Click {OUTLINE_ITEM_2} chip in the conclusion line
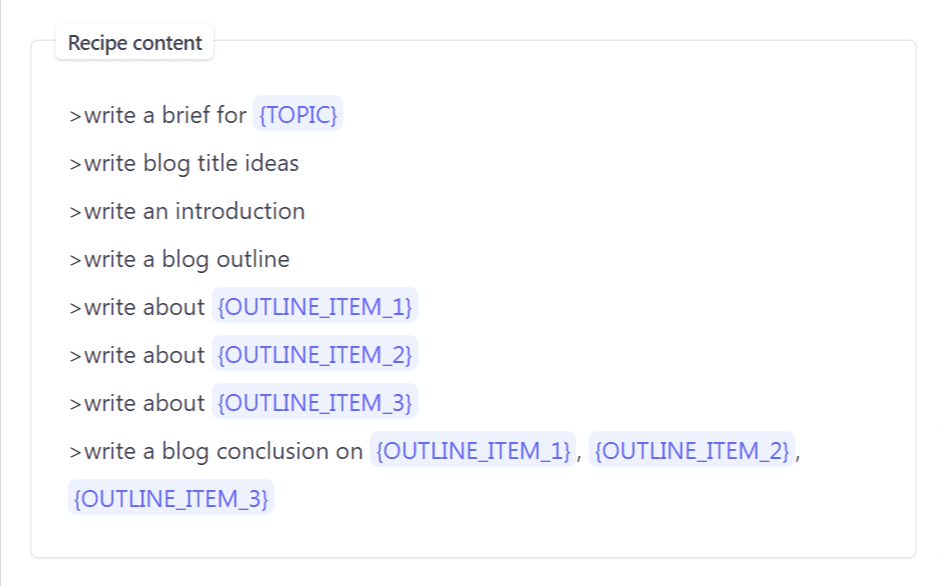 tap(692, 449)
